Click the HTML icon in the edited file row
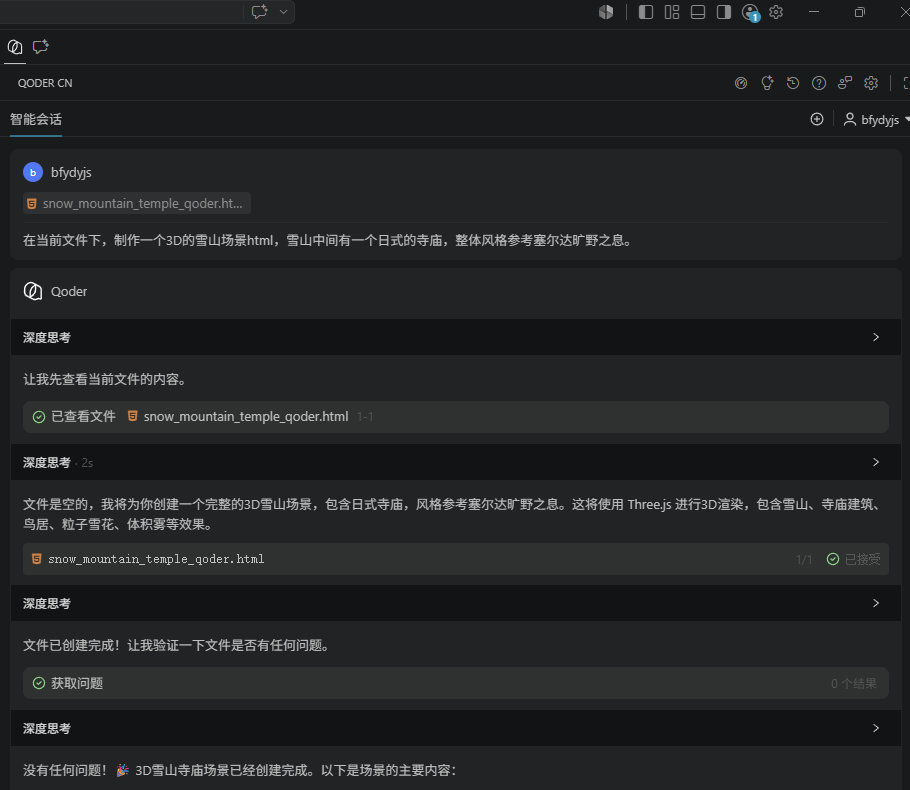 (x=37, y=558)
